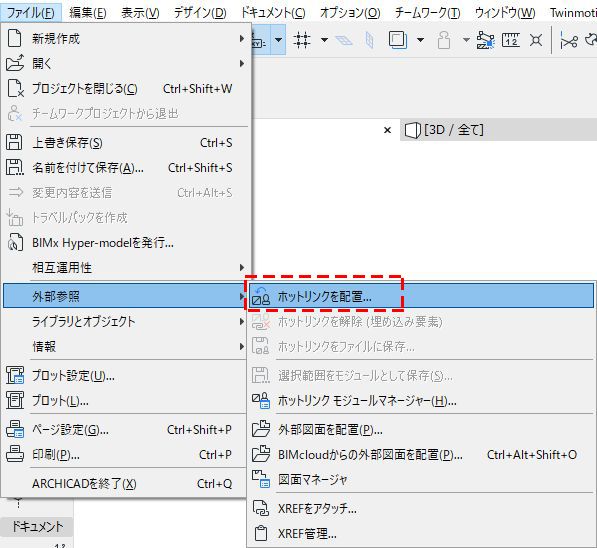Choose ページ設定(G)... menu entry
597x548 pixels.
pyautogui.click(x=125, y=430)
